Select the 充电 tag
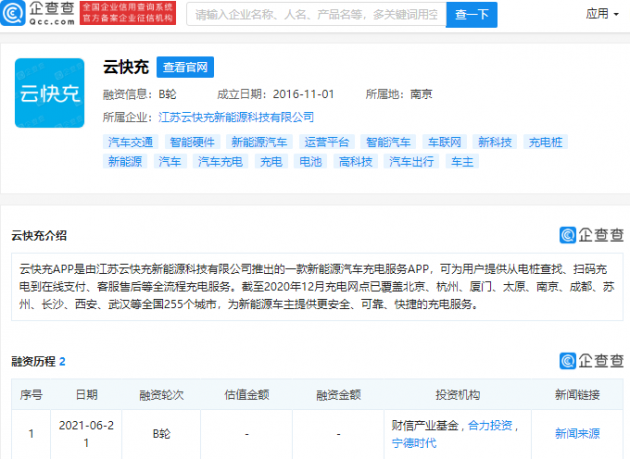This screenshot has height=459, width=630. (271, 162)
